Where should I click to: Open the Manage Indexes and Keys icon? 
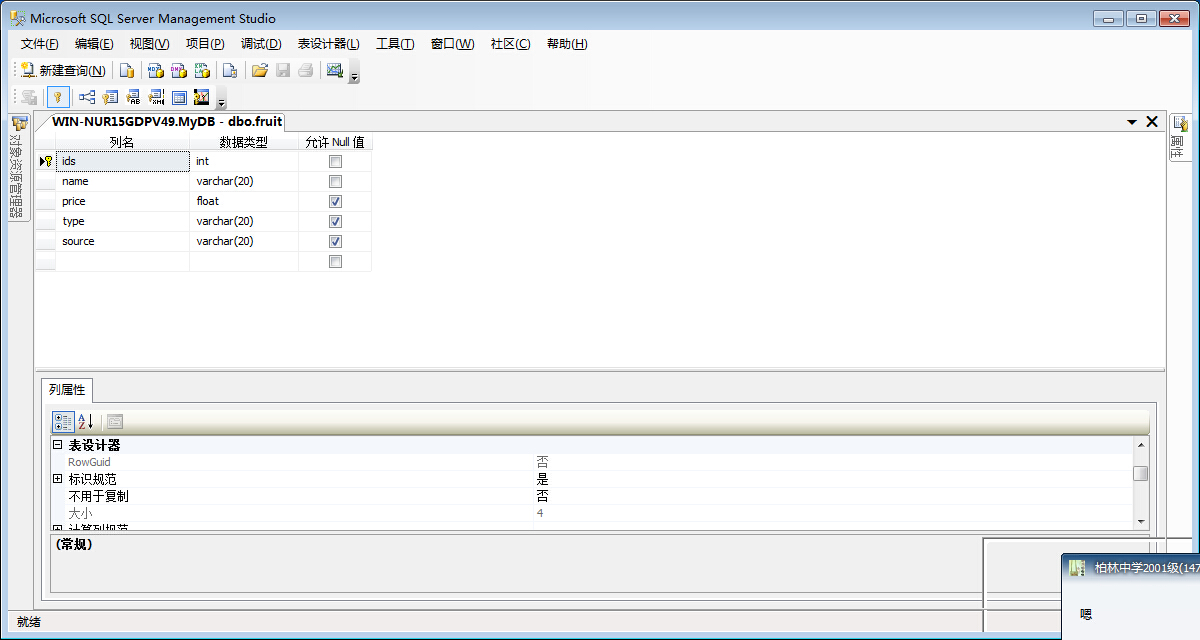click(x=110, y=97)
